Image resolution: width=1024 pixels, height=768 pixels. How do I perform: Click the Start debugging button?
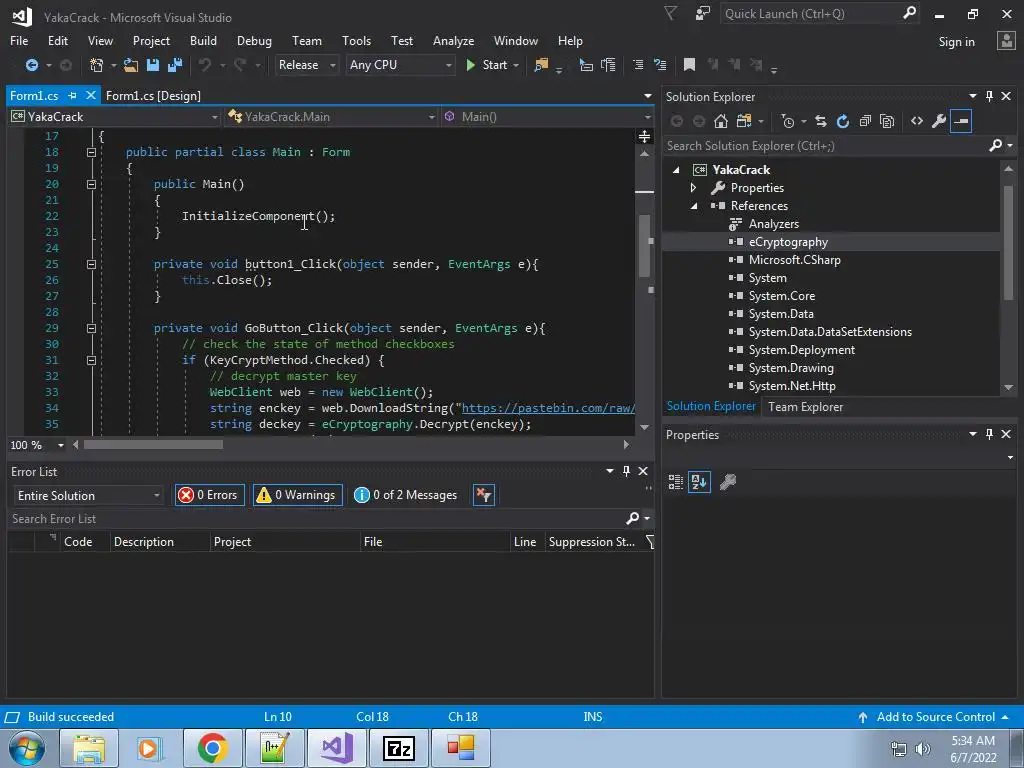click(x=487, y=65)
